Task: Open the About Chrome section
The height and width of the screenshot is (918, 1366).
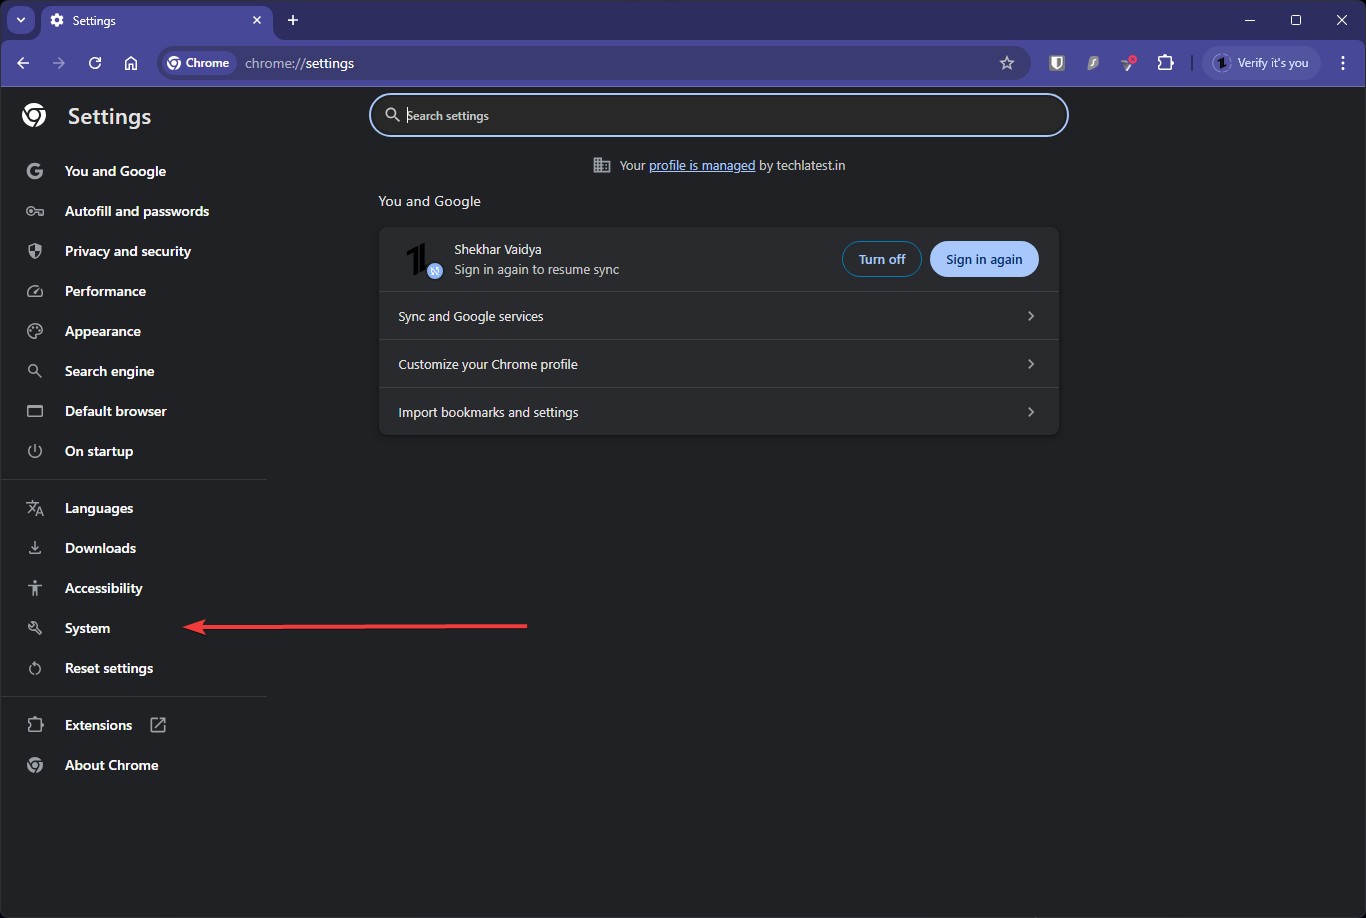Action: (x=111, y=764)
